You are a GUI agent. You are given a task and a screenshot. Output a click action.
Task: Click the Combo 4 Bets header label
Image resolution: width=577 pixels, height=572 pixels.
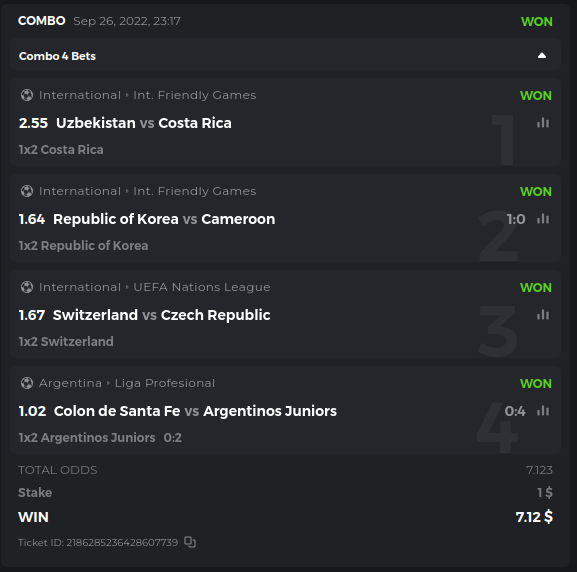(57, 56)
